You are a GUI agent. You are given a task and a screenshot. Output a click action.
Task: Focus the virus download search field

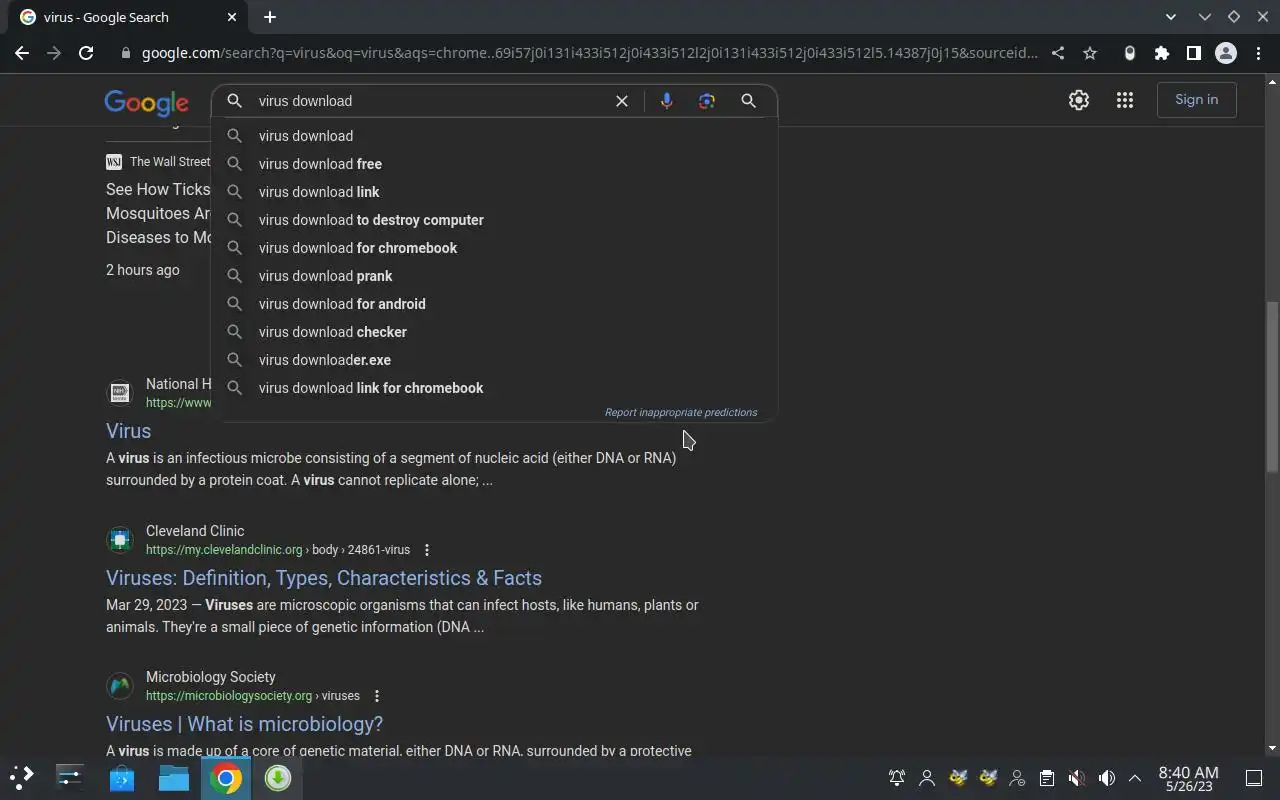(430, 101)
